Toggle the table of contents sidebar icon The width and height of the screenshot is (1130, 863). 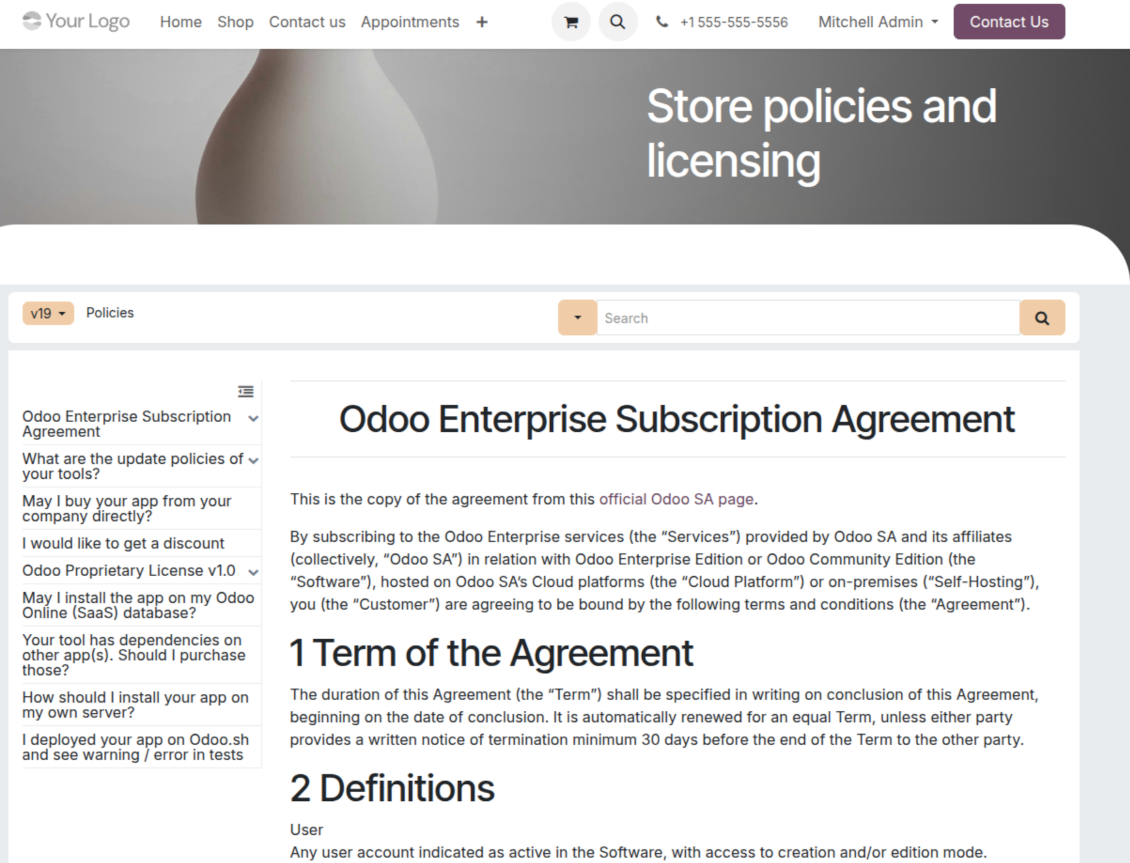click(x=245, y=391)
